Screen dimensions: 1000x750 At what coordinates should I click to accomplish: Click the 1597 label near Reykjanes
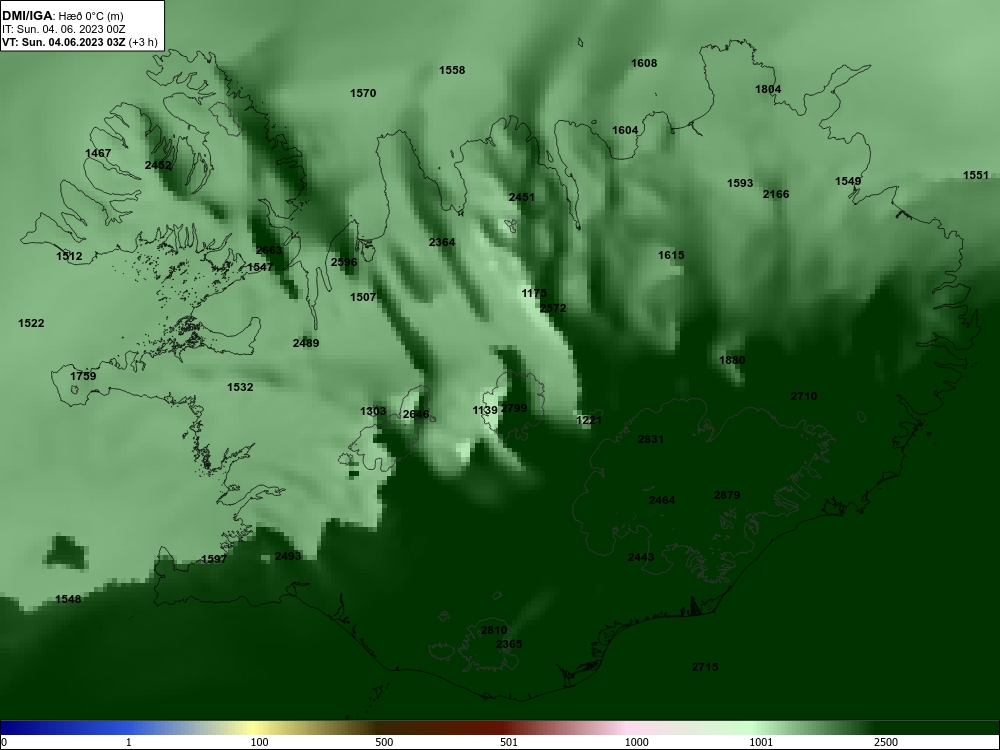coord(214,559)
